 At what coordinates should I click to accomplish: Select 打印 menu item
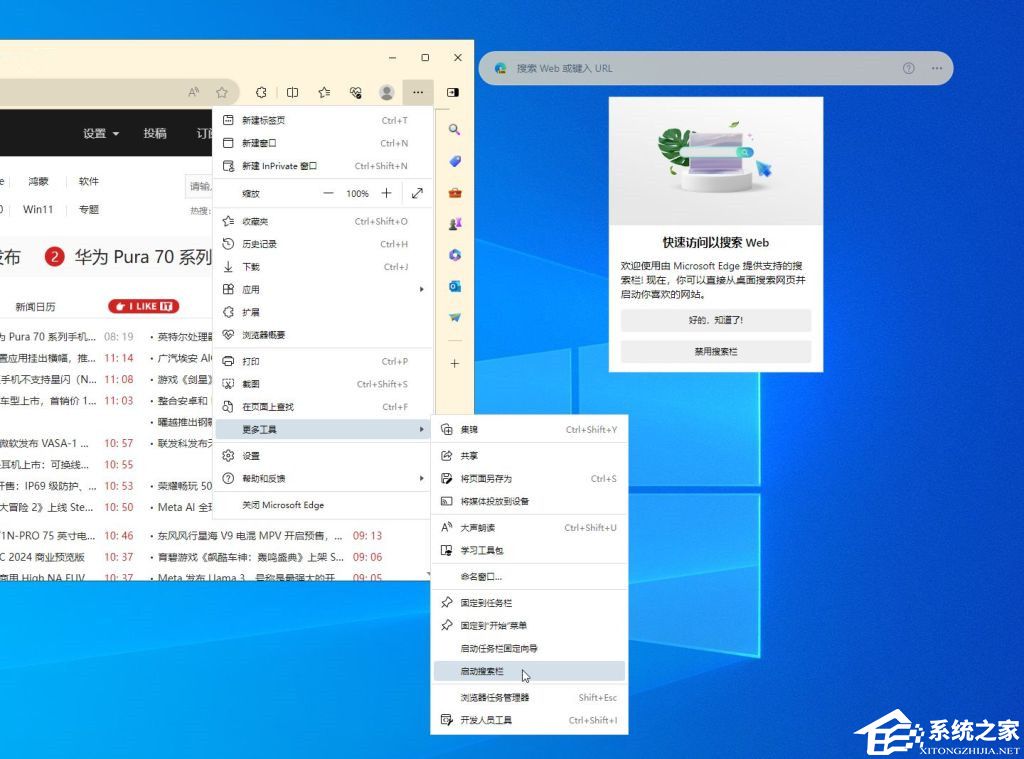(323, 361)
